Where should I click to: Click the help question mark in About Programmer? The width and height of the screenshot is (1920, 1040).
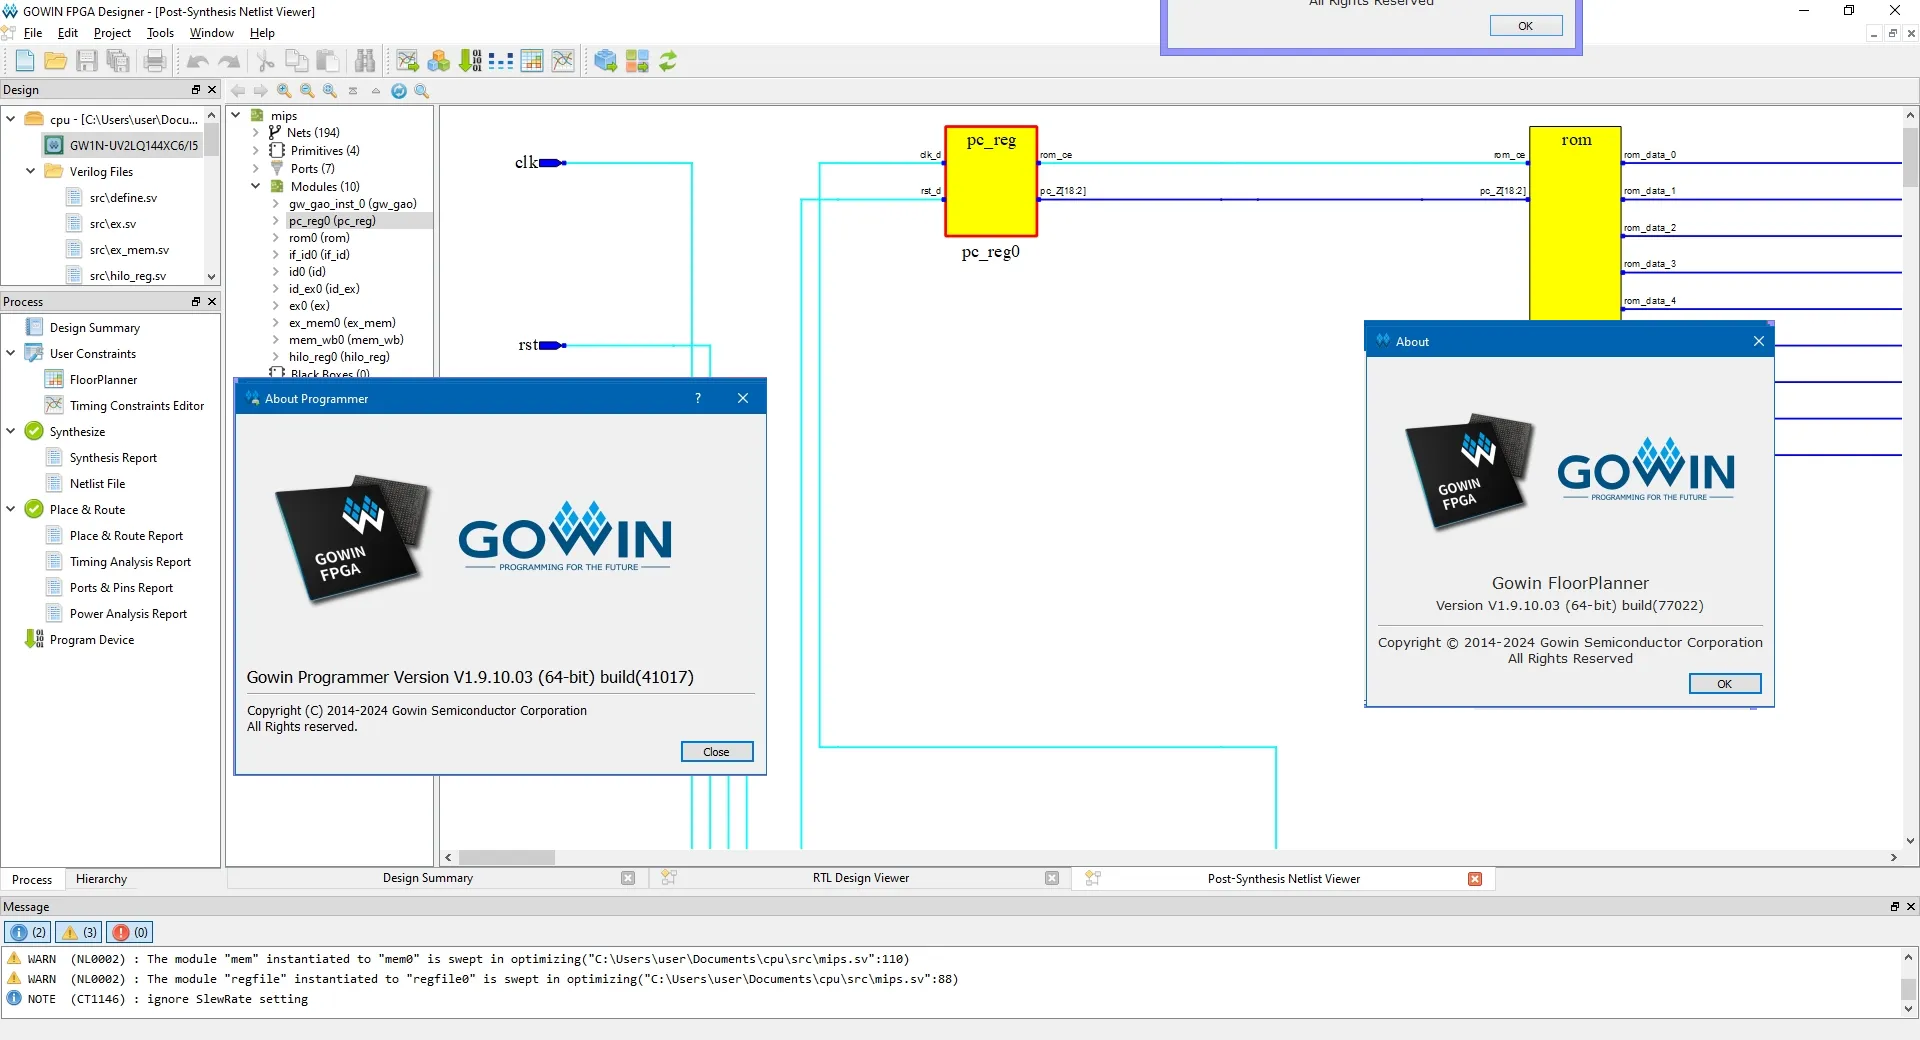point(698,398)
